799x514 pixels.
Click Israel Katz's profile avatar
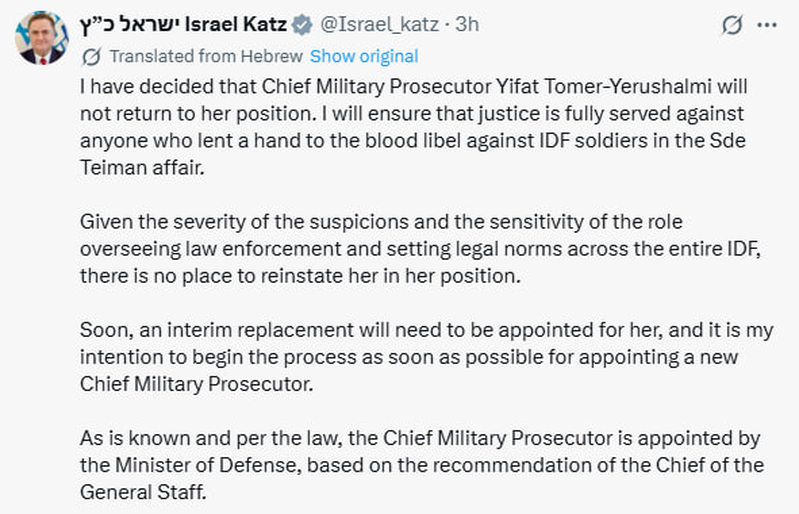pyautogui.click(x=40, y=39)
